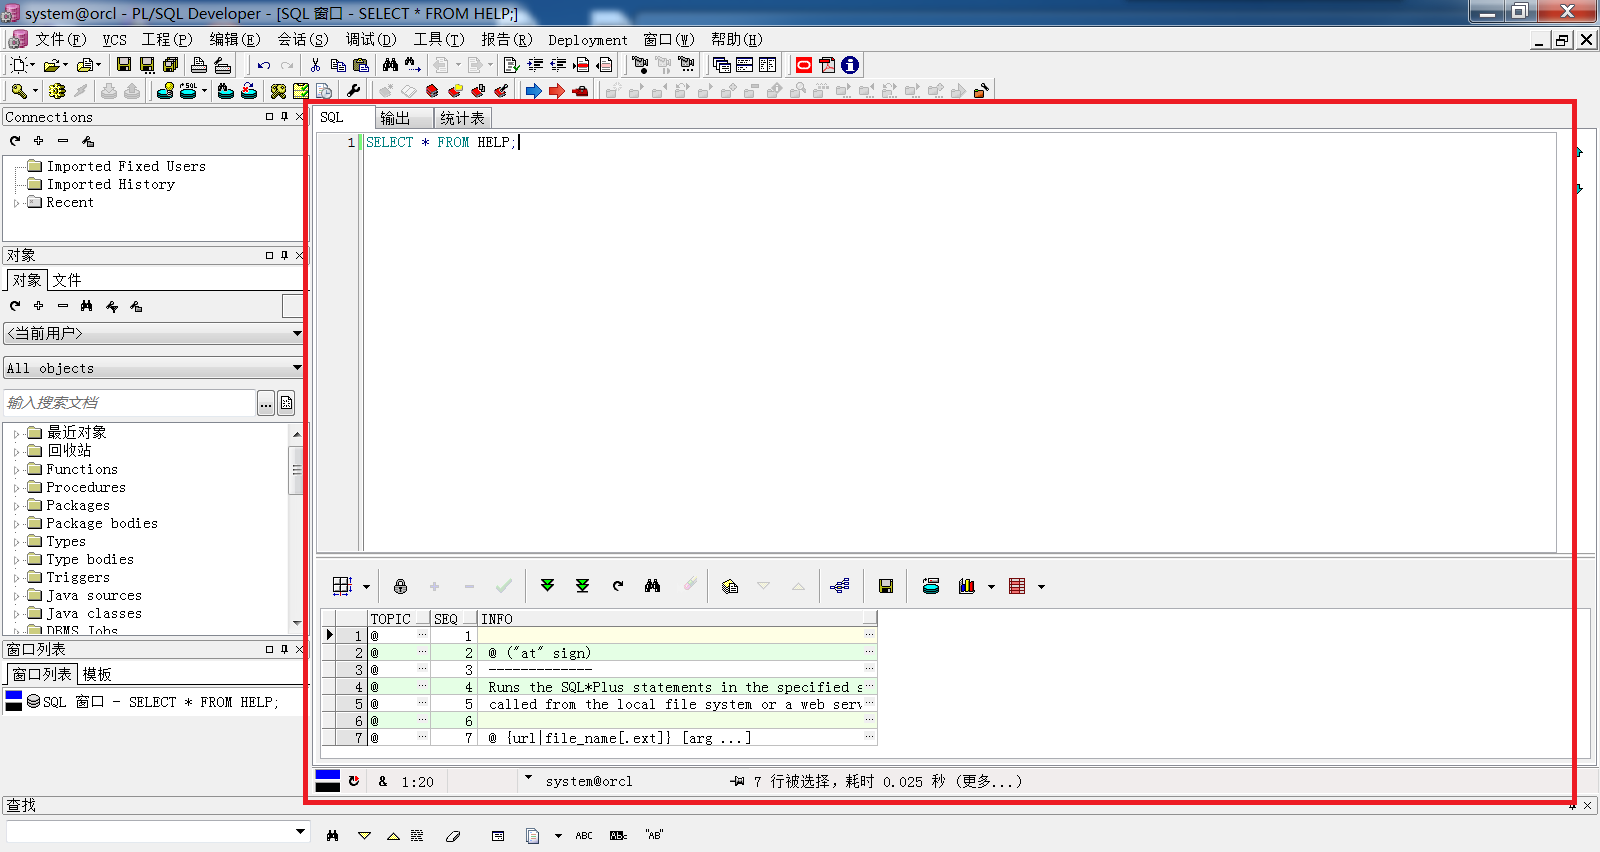
Task: Open the 会话(S) menu
Action: 303,39
